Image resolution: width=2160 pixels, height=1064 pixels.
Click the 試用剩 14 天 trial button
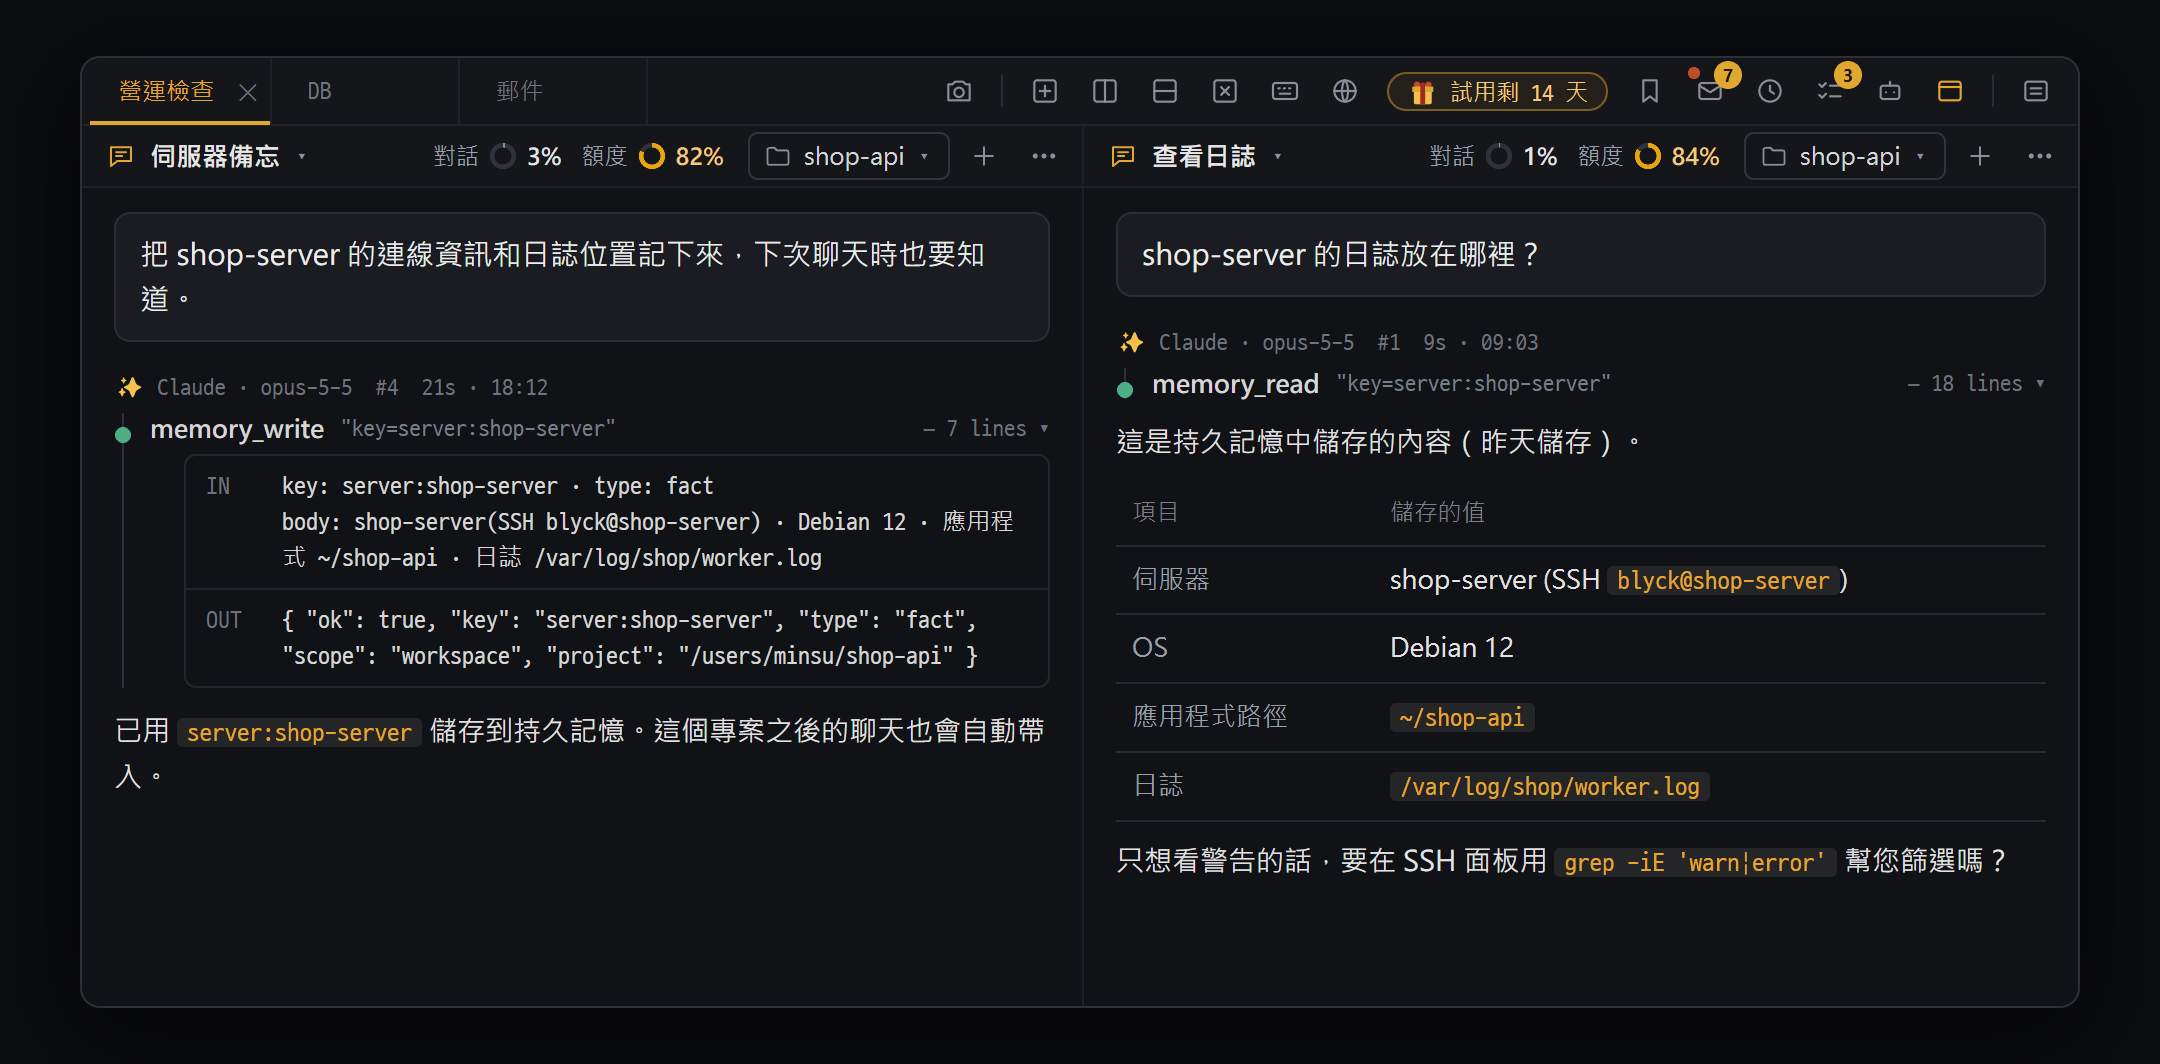[1497, 92]
